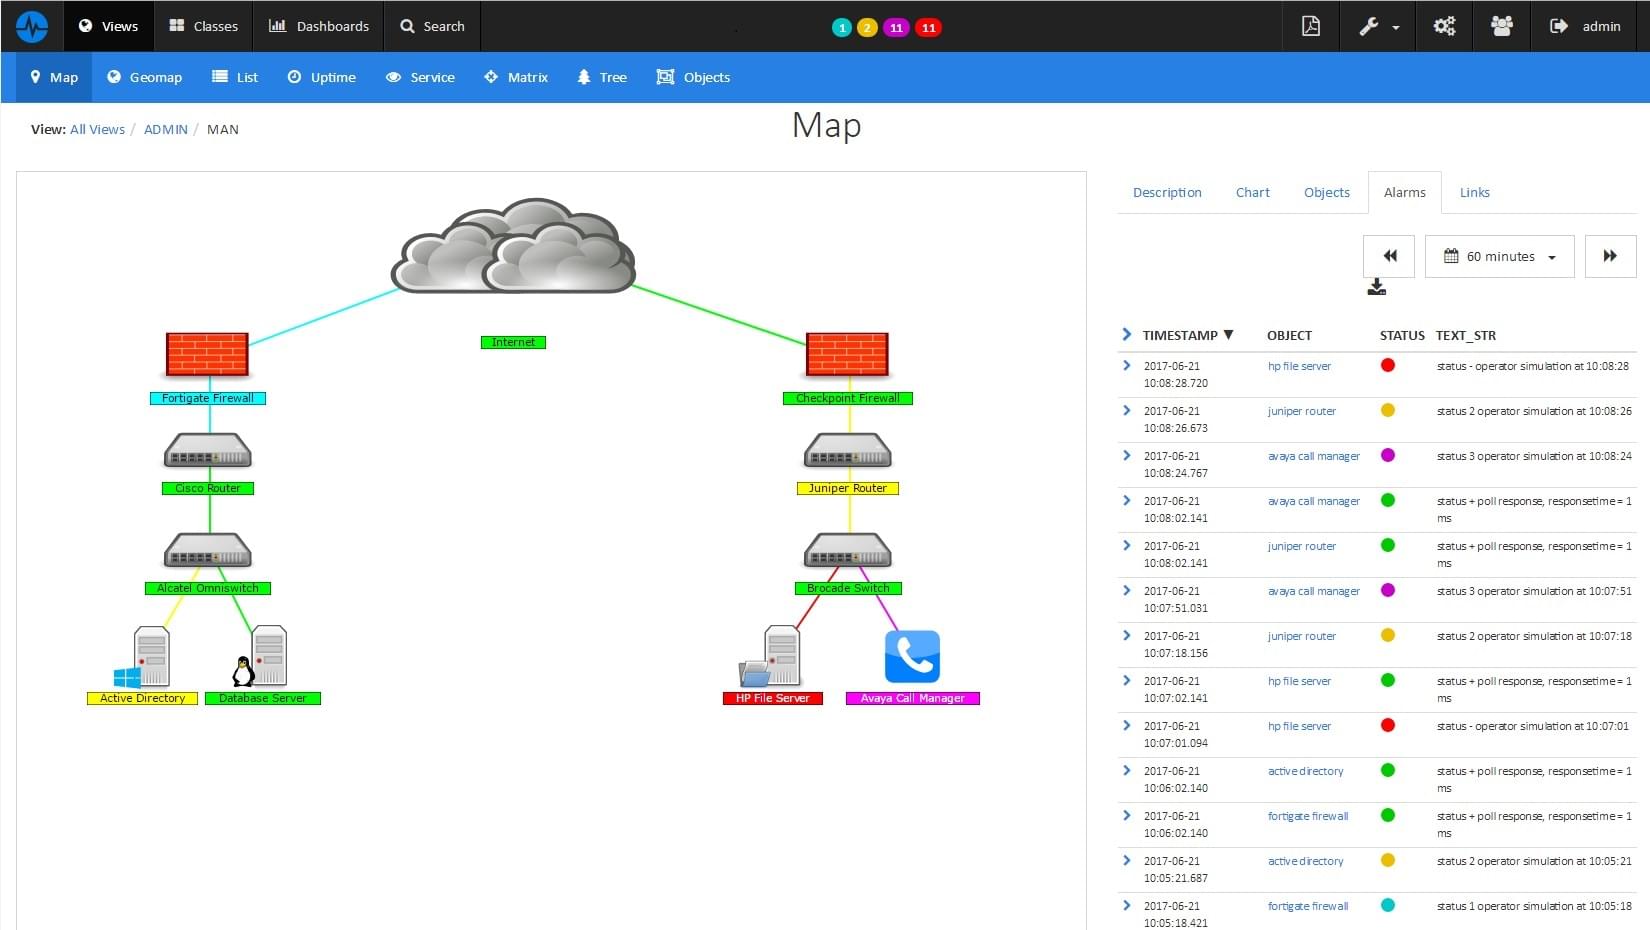
Task: Click the admin logout item
Action: point(1585,26)
